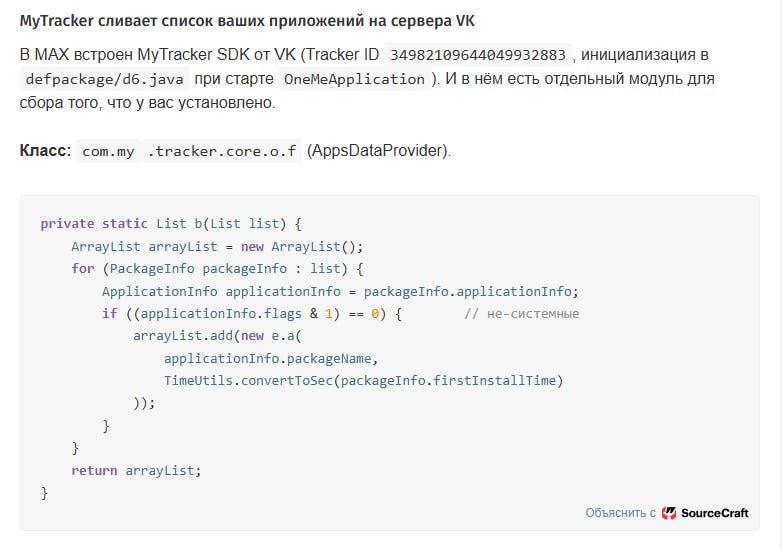Open the 'Объяснить с' link
Screen dimensions: 782x550
620,513
